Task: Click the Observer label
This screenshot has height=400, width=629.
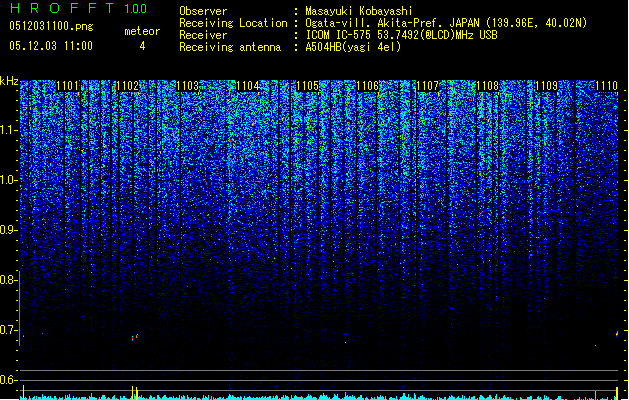Action: [203, 11]
